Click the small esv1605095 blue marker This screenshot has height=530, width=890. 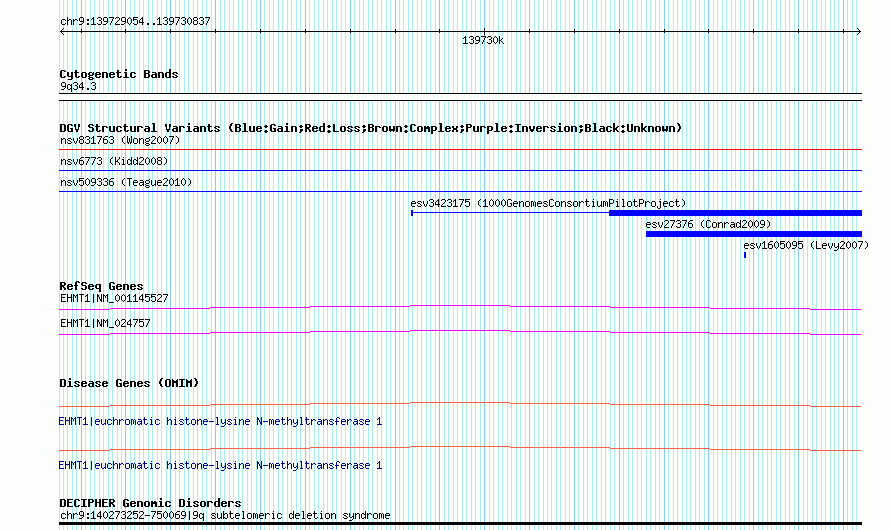(x=745, y=255)
